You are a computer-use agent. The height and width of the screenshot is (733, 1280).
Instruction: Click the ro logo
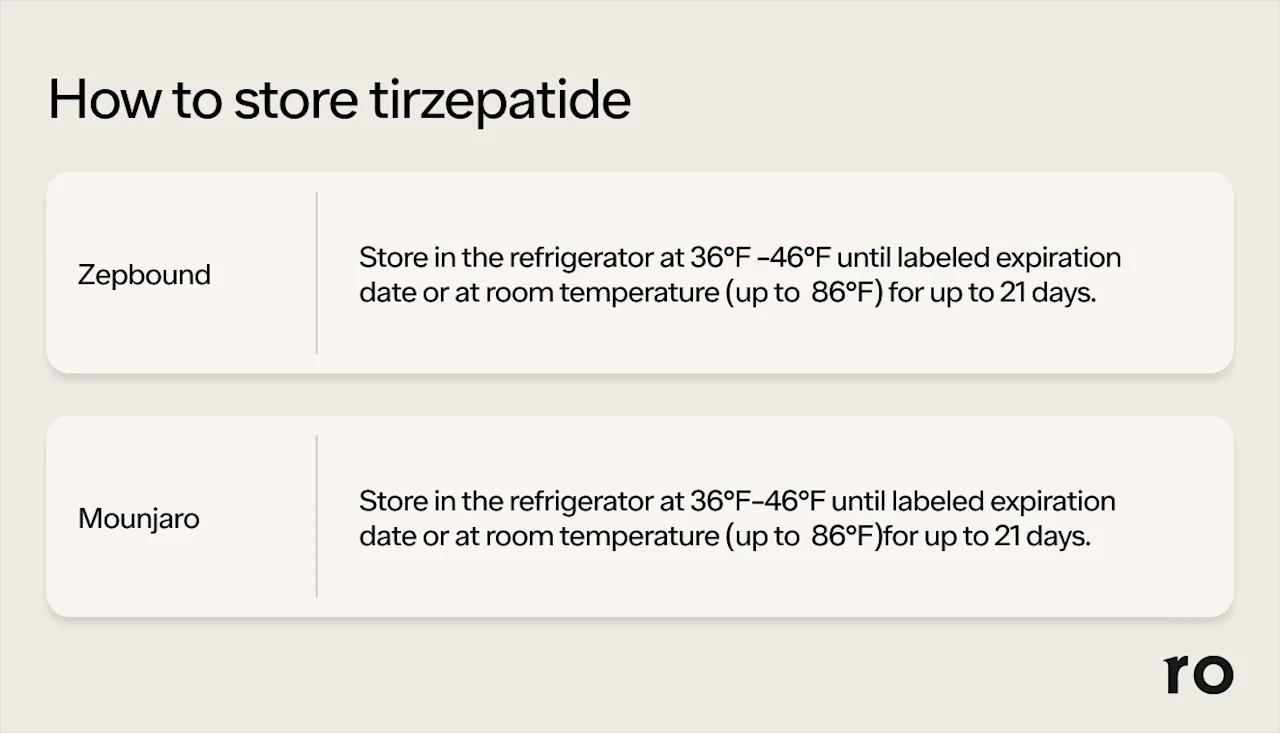point(1198,675)
